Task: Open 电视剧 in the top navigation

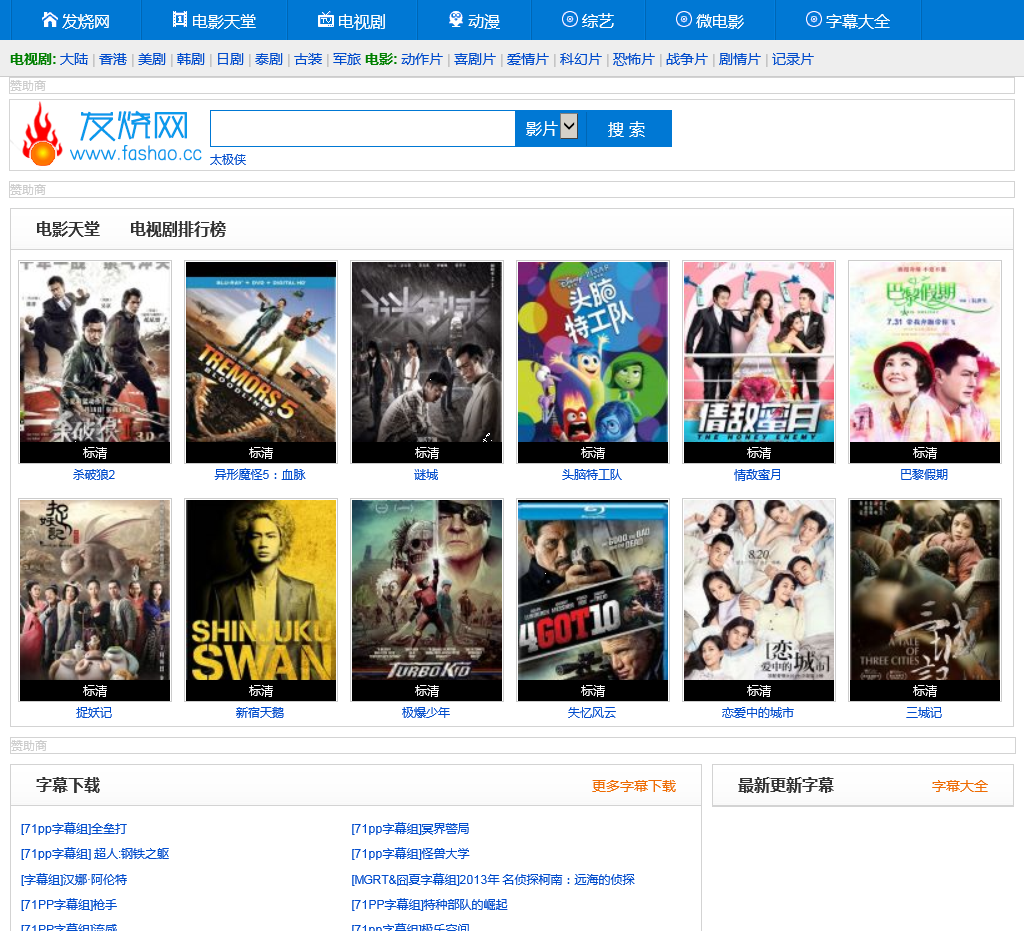Action: pos(361,21)
